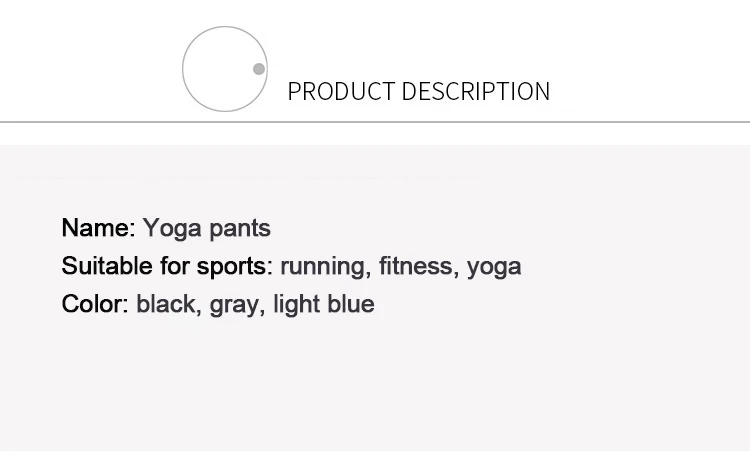Select the word PRODUCT in the heading
750x472 pixels.
[341, 92]
